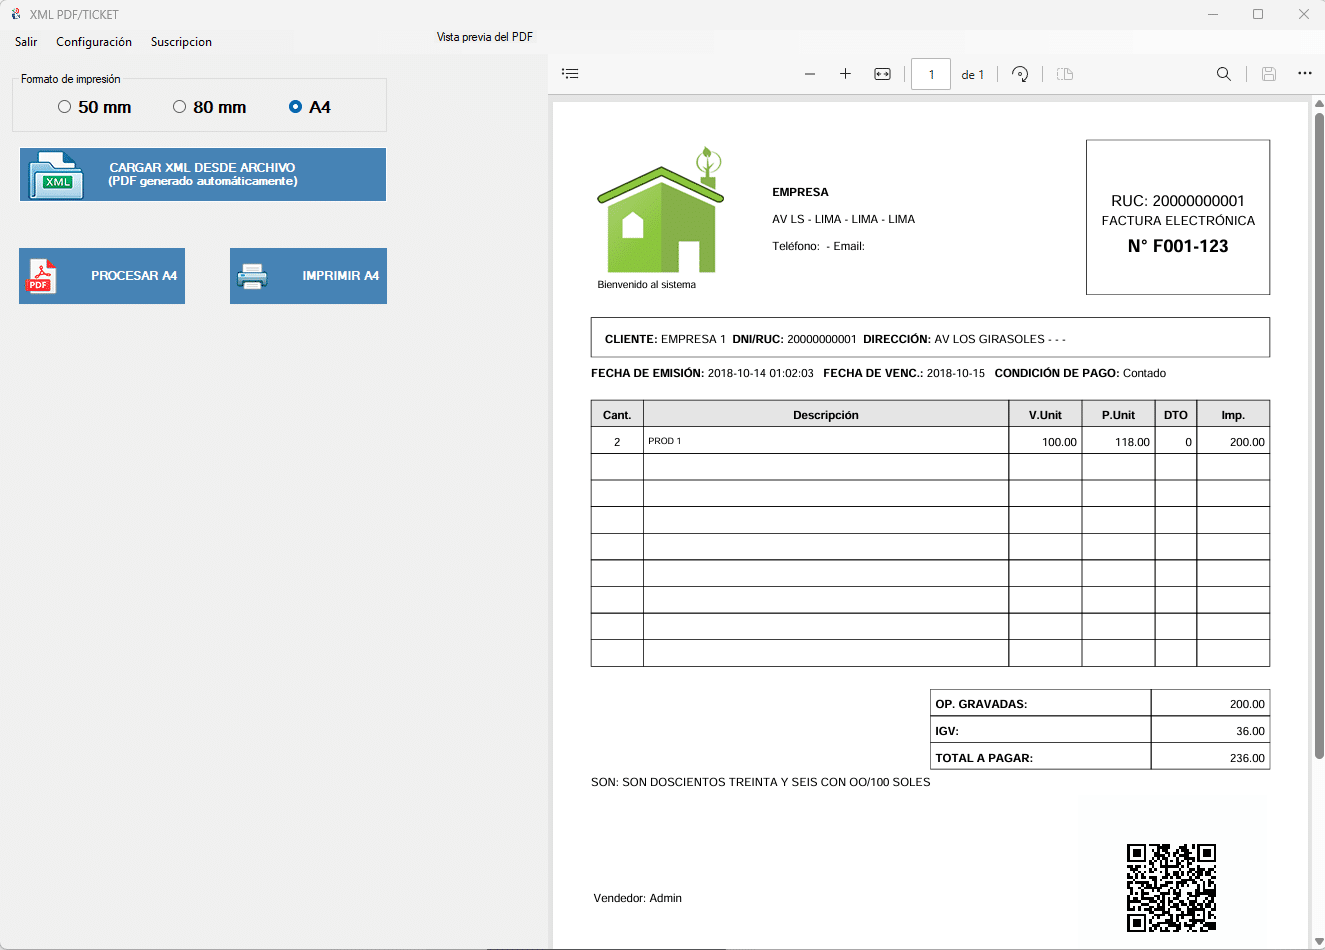The image size is (1325, 950).
Task: Select the 50 mm print format
Action: pos(65,107)
